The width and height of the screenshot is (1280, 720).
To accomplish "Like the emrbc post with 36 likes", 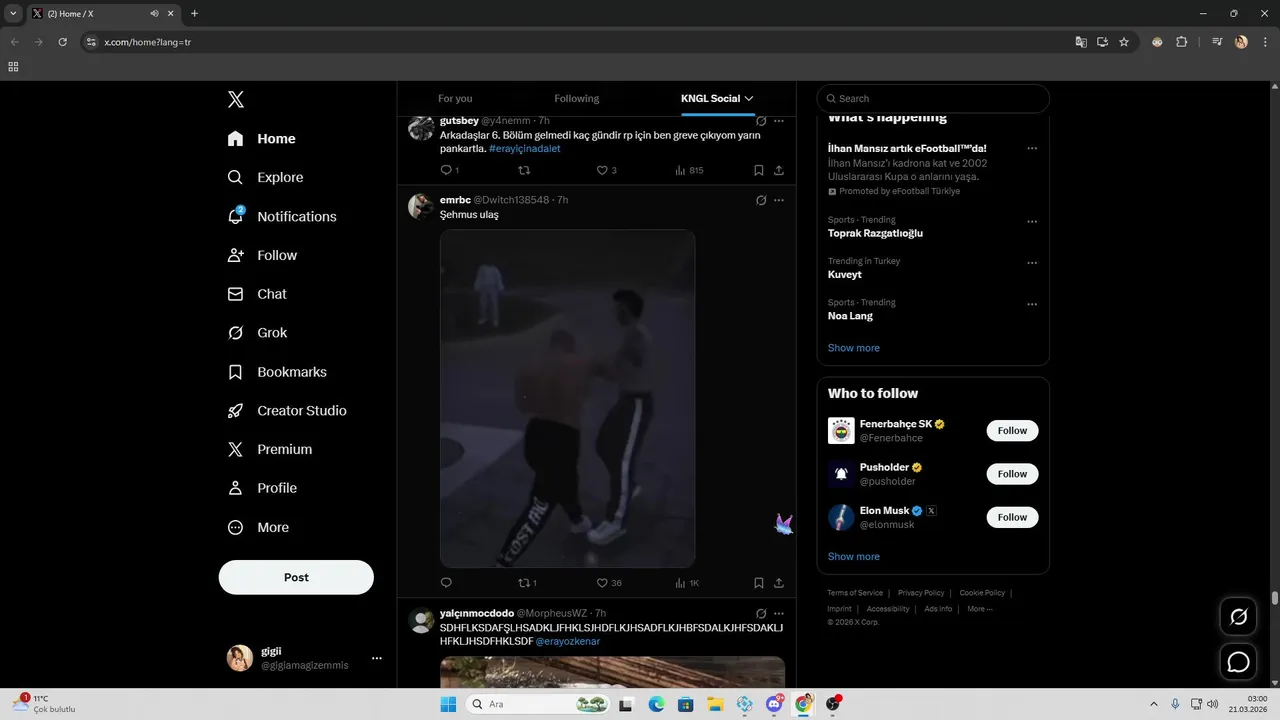I will [x=609, y=583].
